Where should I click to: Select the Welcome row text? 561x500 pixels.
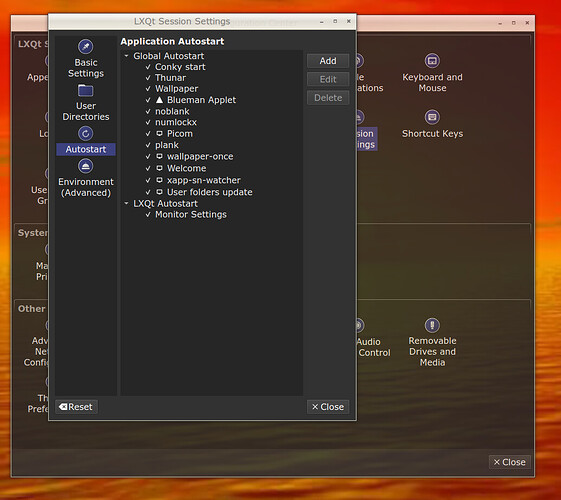coord(186,168)
